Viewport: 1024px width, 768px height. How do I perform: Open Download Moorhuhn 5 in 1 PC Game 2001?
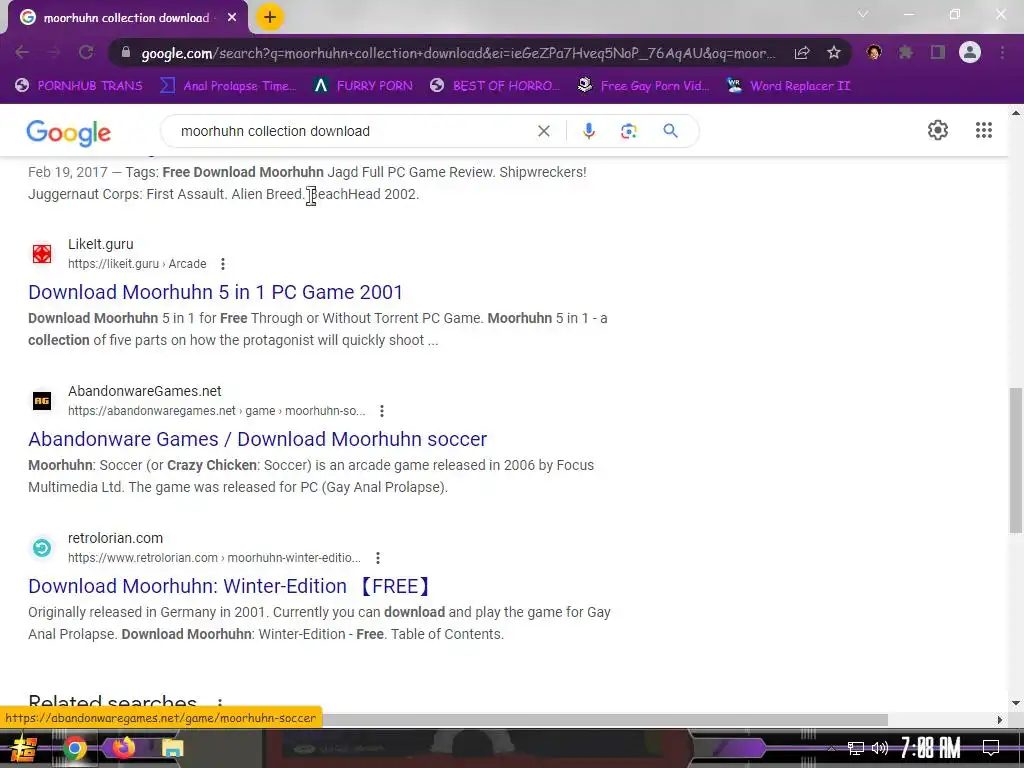(x=216, y=292)
